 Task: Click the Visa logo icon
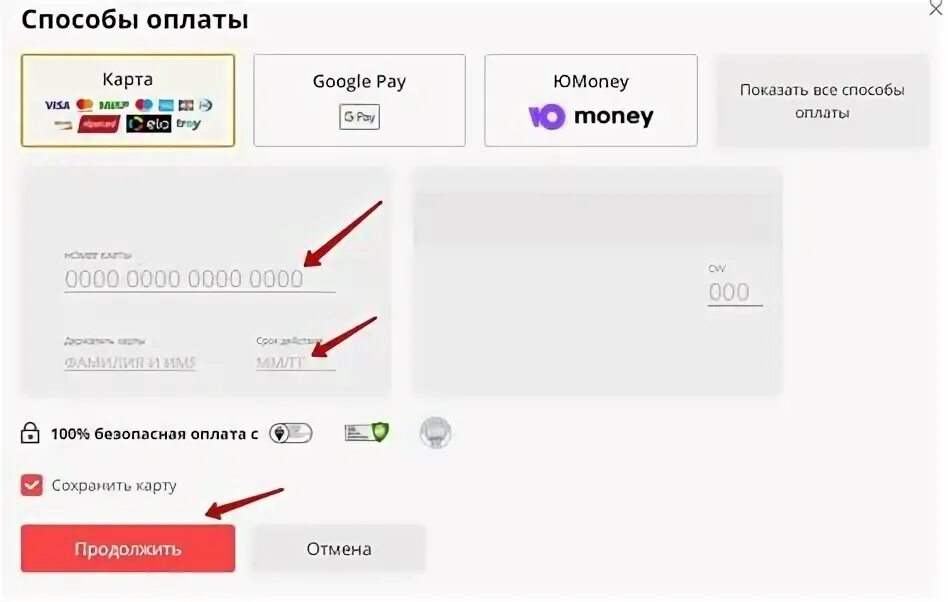click(57, 105)
